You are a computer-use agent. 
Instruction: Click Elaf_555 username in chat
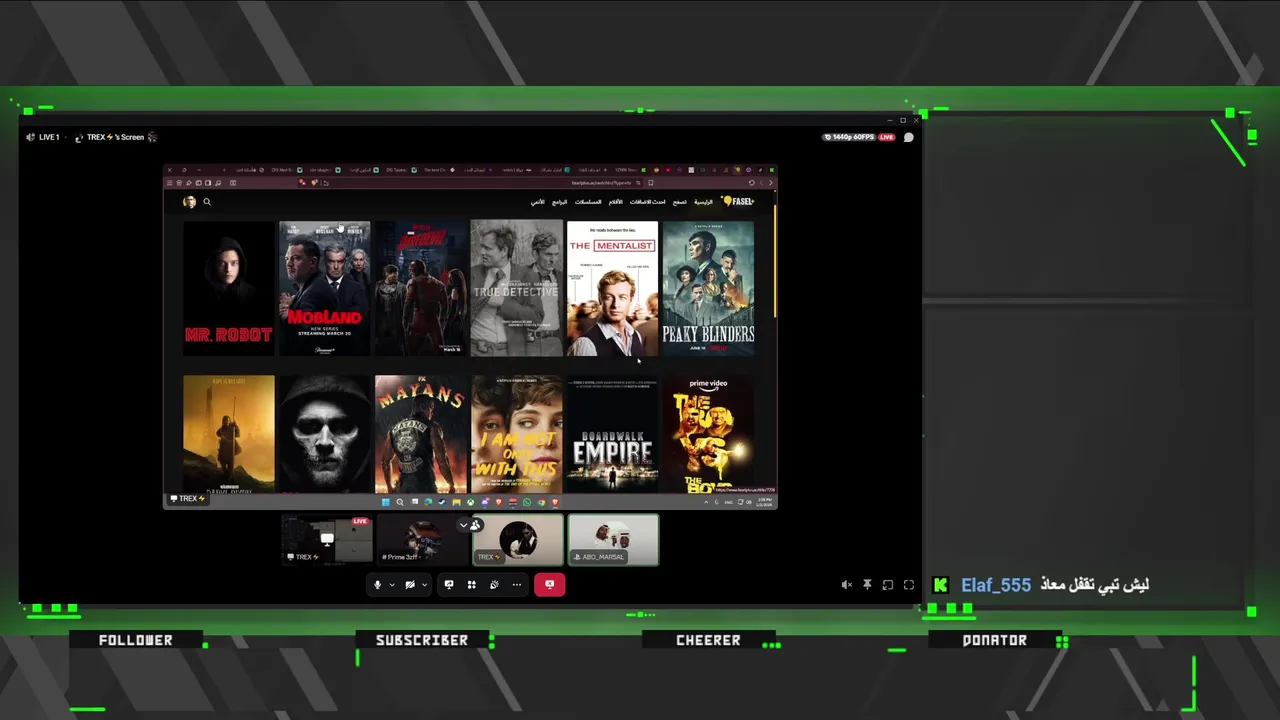(996, 585)
